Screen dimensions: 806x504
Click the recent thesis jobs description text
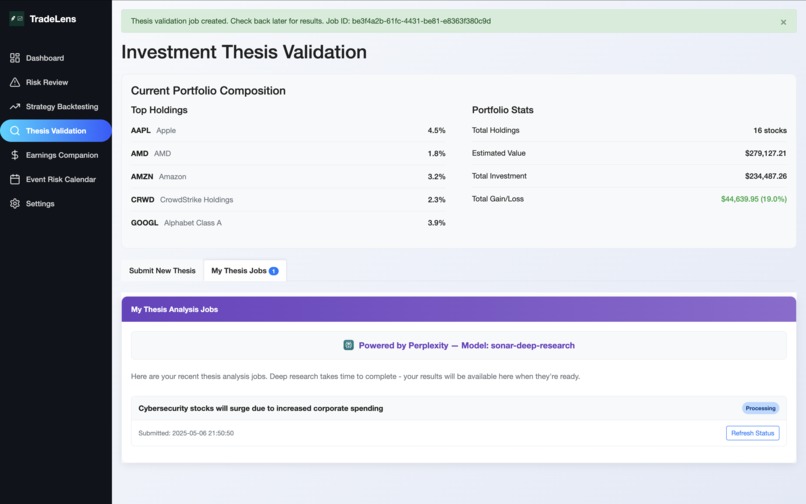point(355,376)
